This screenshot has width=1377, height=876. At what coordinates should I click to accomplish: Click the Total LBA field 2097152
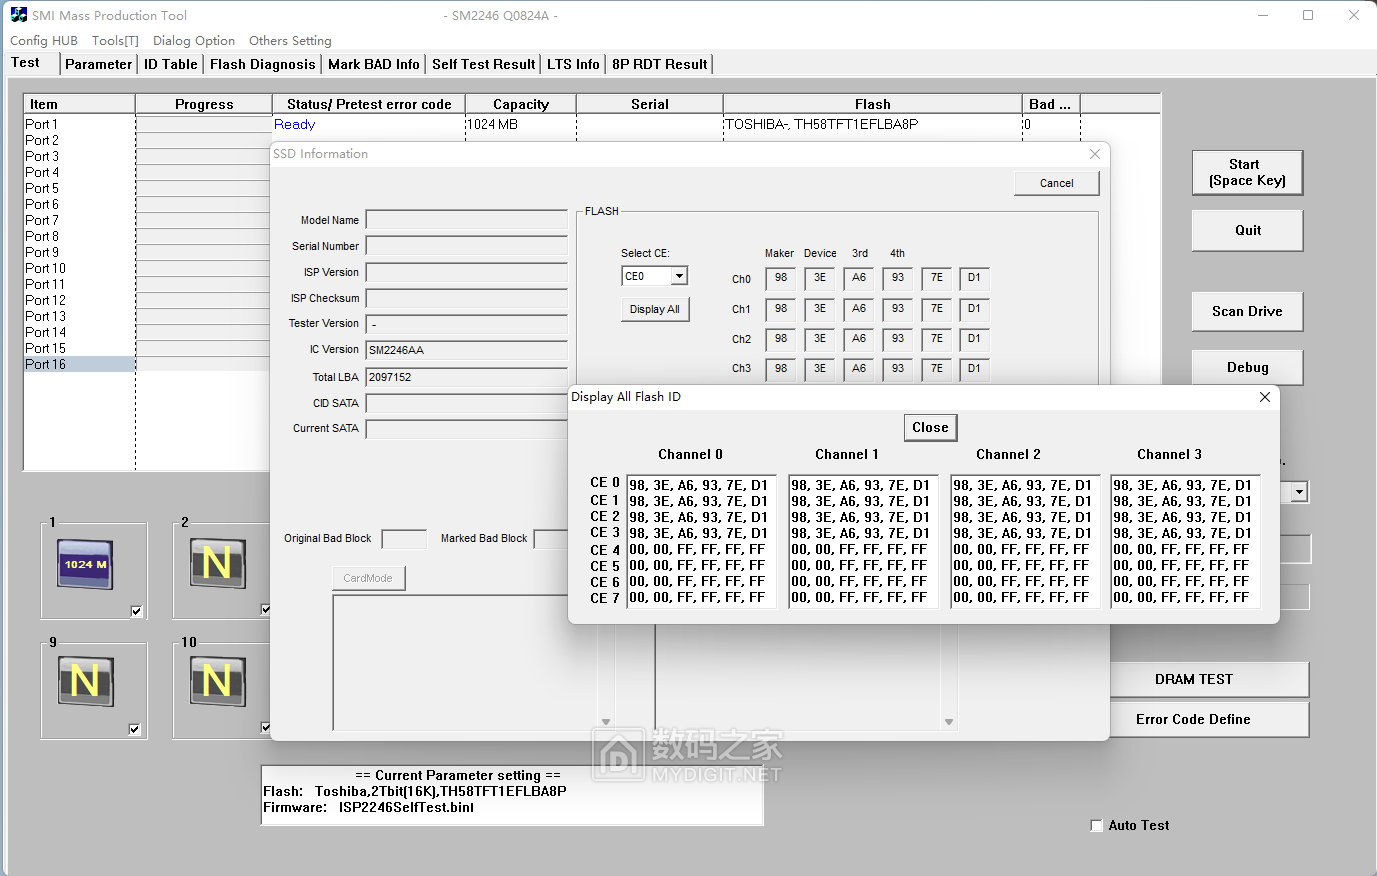[467, 377]
